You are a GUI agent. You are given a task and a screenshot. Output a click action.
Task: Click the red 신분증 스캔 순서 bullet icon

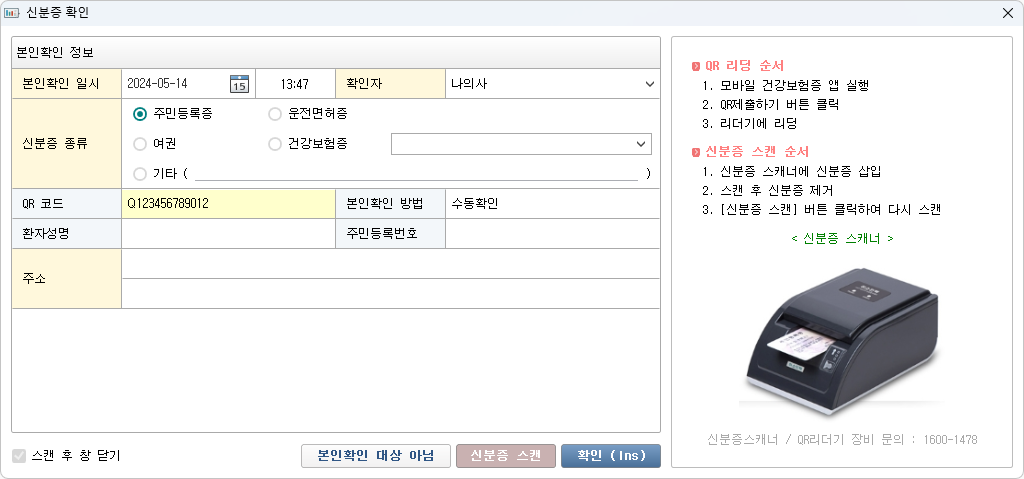click(696, 153)
